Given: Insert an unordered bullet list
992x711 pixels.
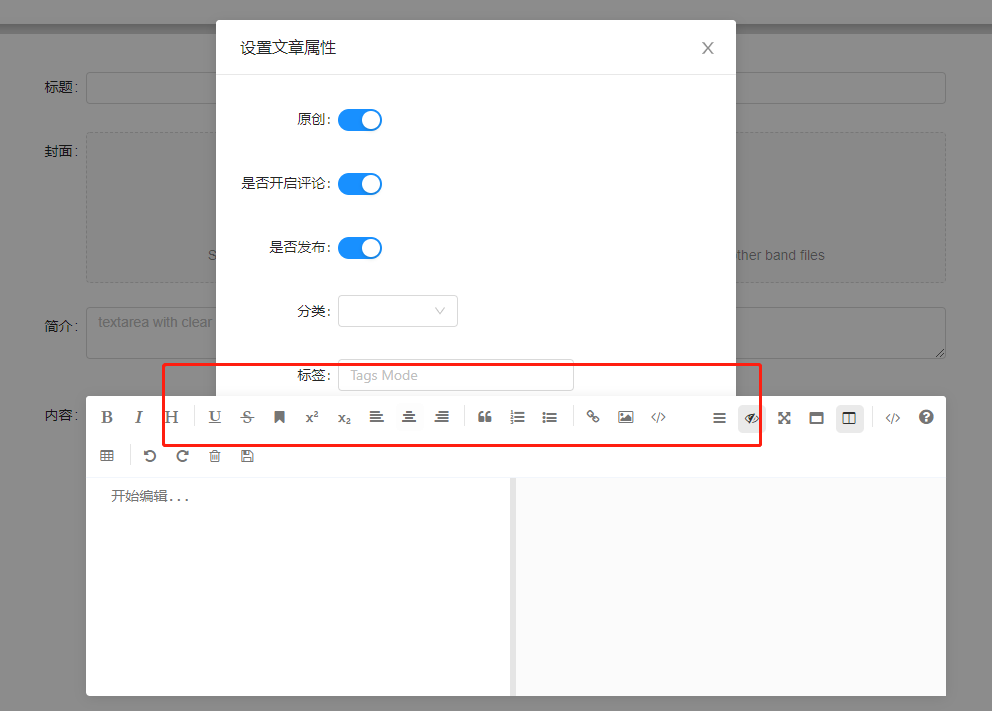Looking at the screenshot, I should point(550,417).
